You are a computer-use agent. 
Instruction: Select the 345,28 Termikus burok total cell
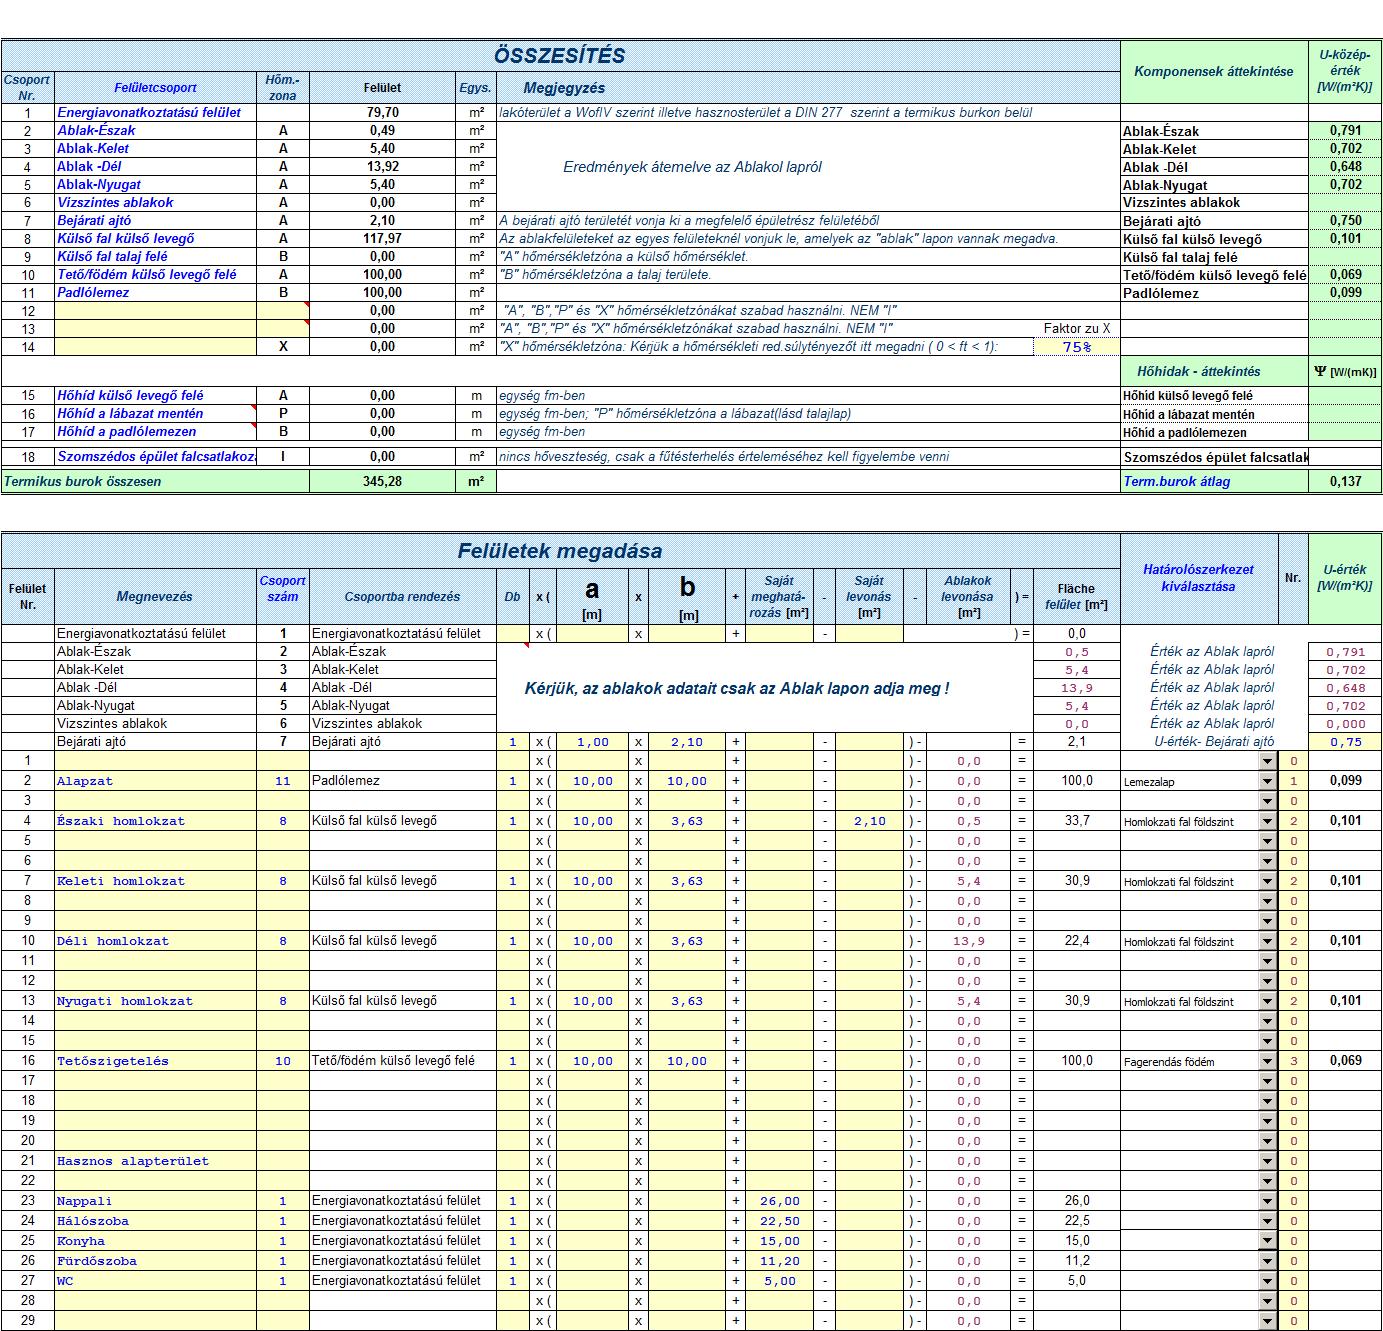[x=382, y=482]
